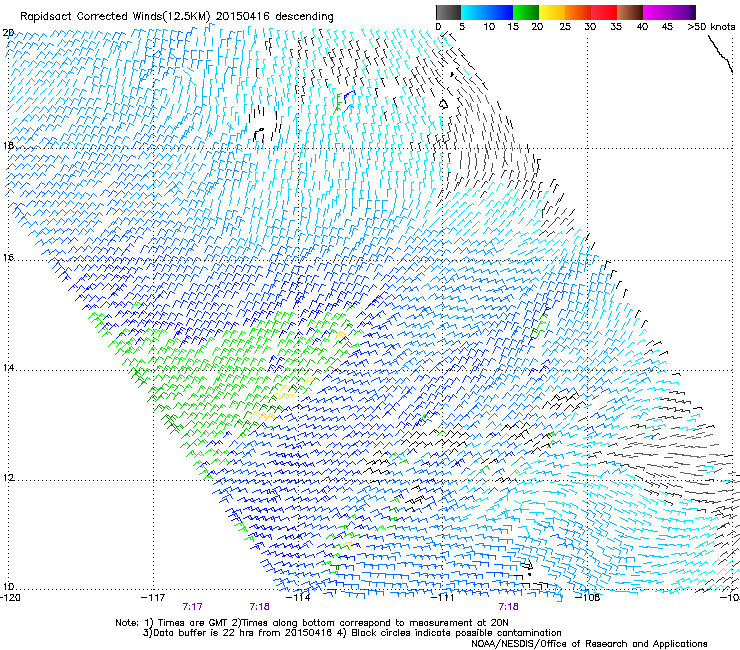
Task: Click the date text '20150416 descending'
Action: pyautogui.click(x=275, y=16)
